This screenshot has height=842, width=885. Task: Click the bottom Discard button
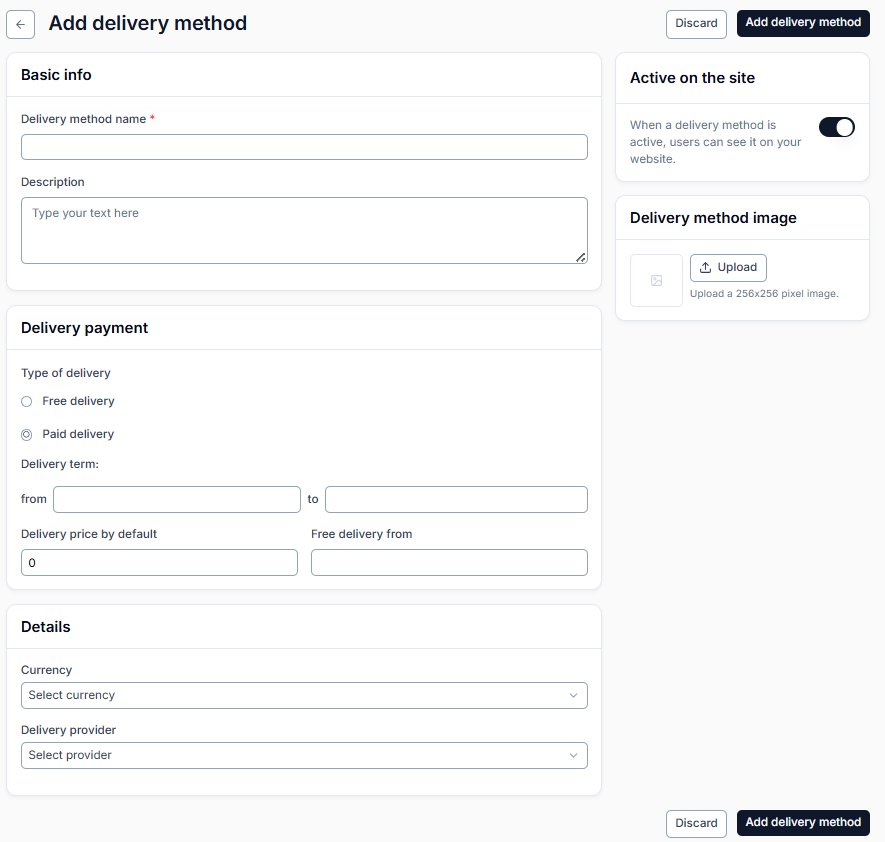pyautogui.click(x=696, y=823)
